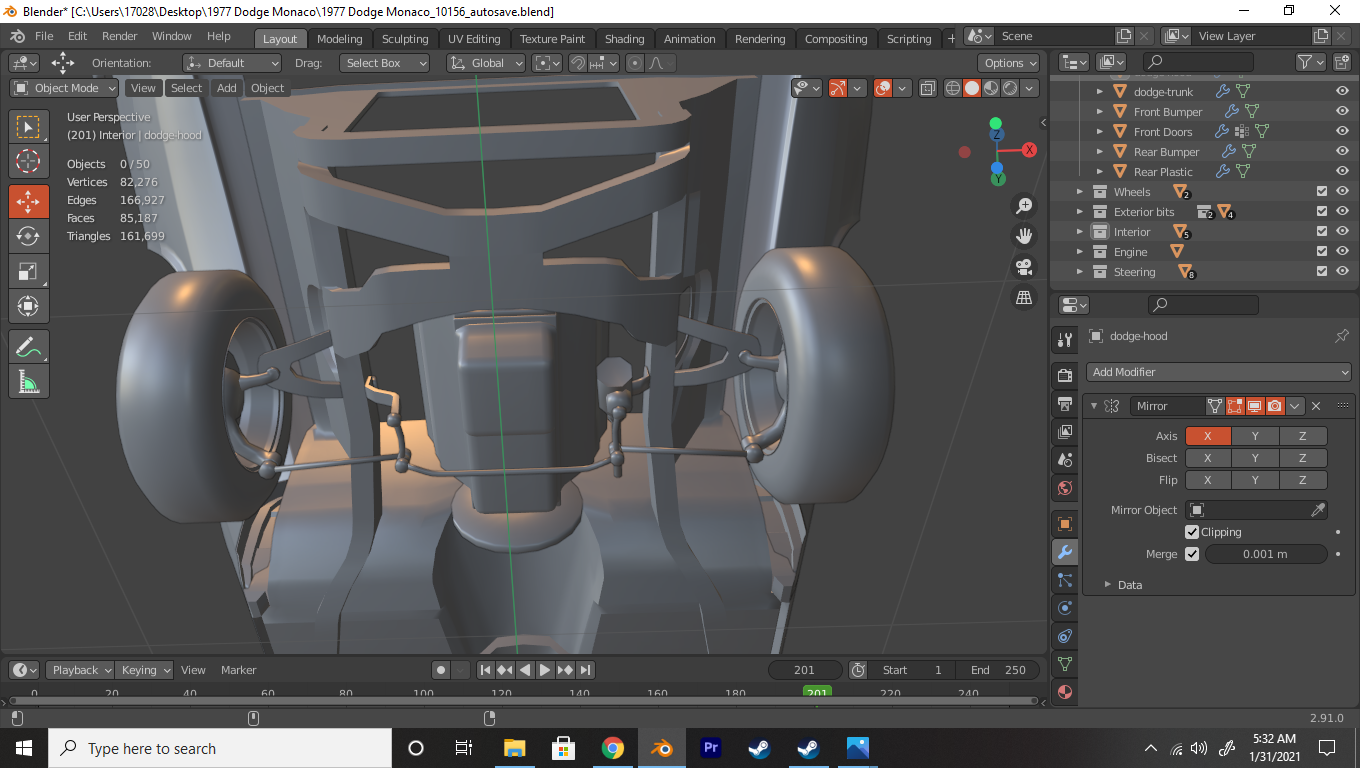The width and height of the screenshot is (1360, 768).
Task: Open the Active Tool properties tab
Action: 1065,340
